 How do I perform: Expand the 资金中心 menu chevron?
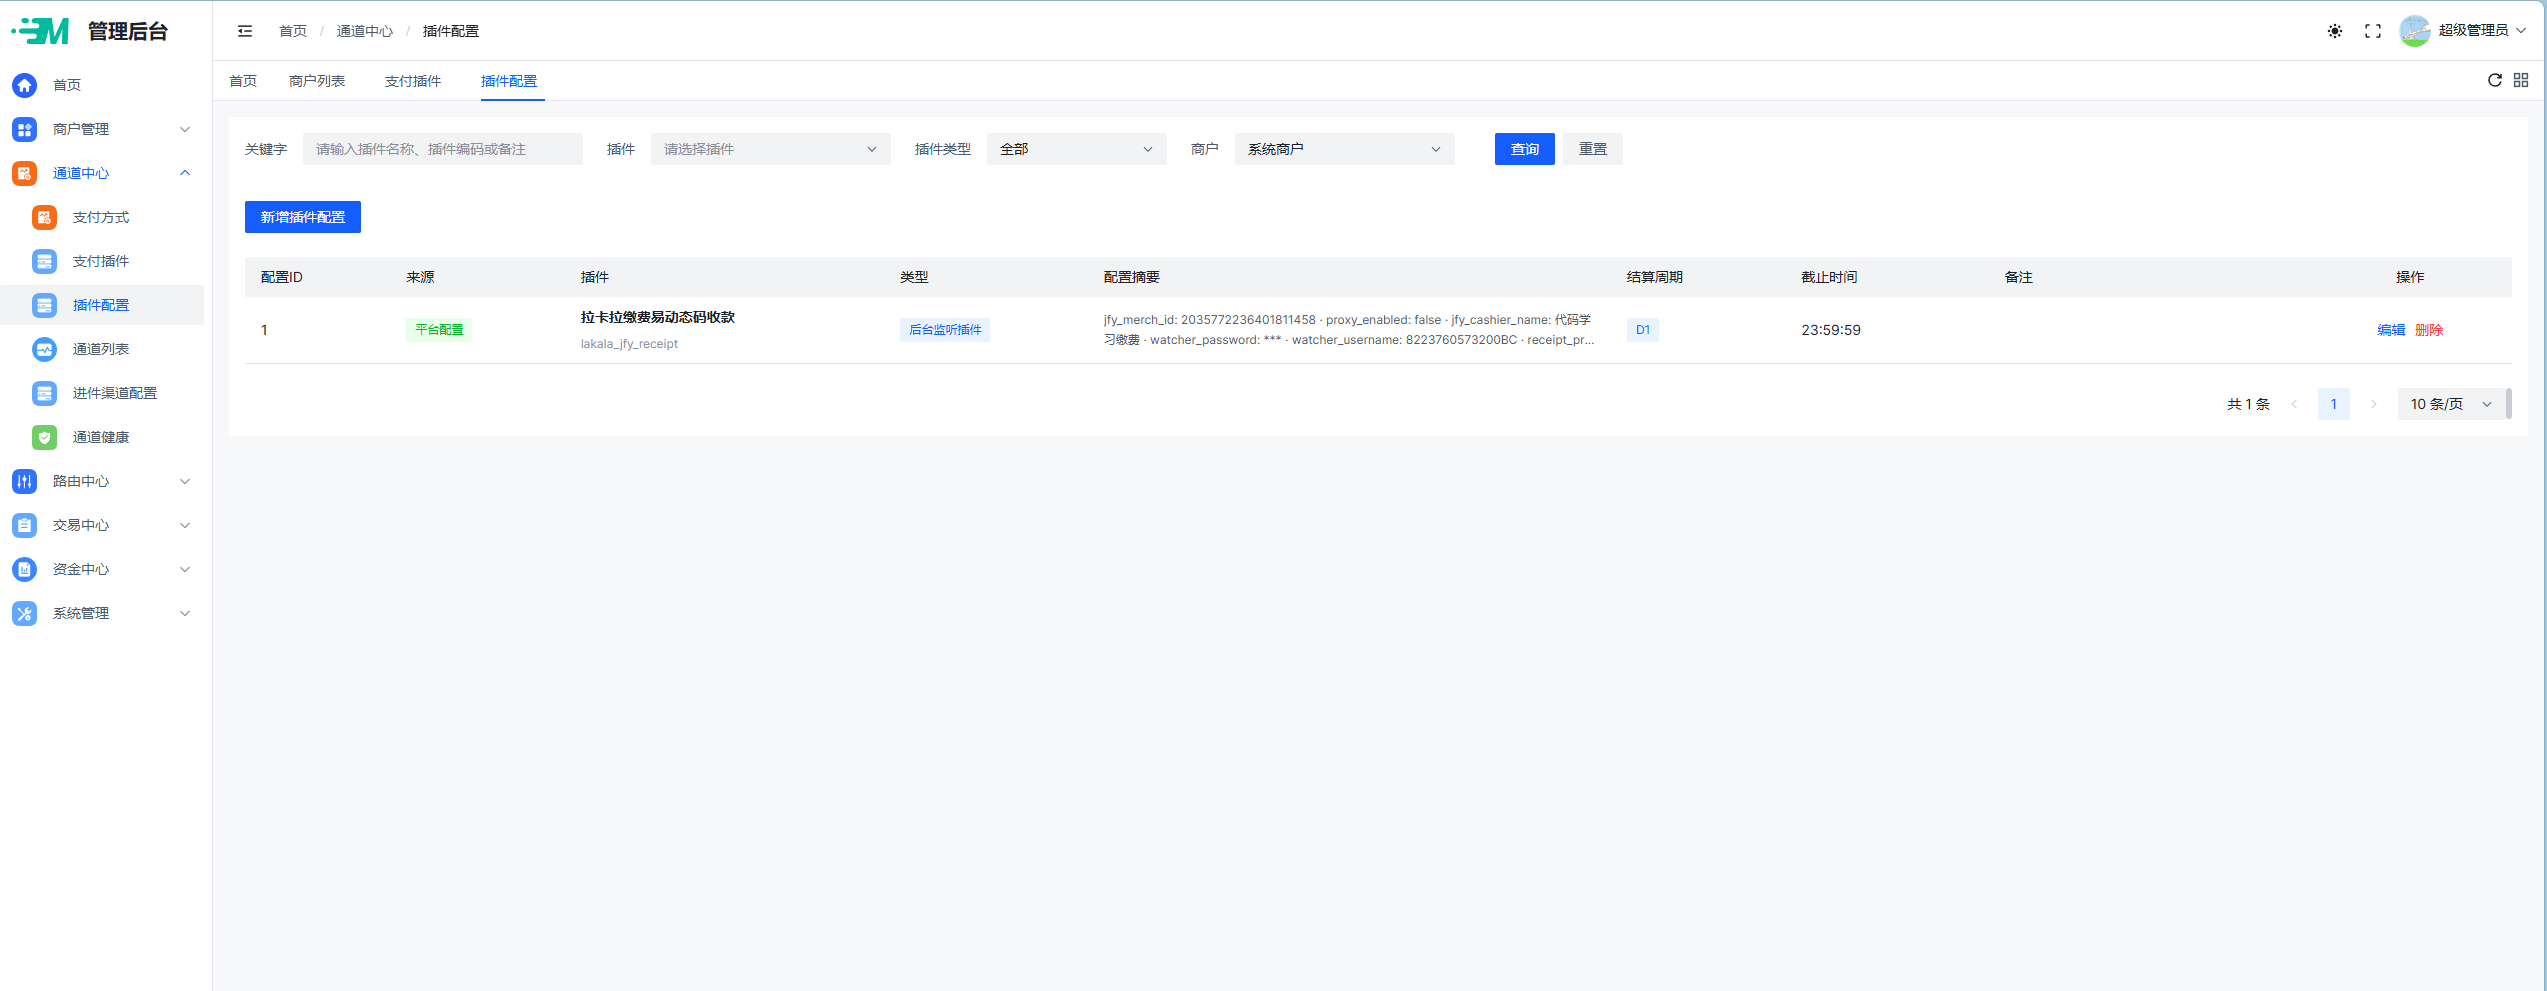[x=185, y=569]
